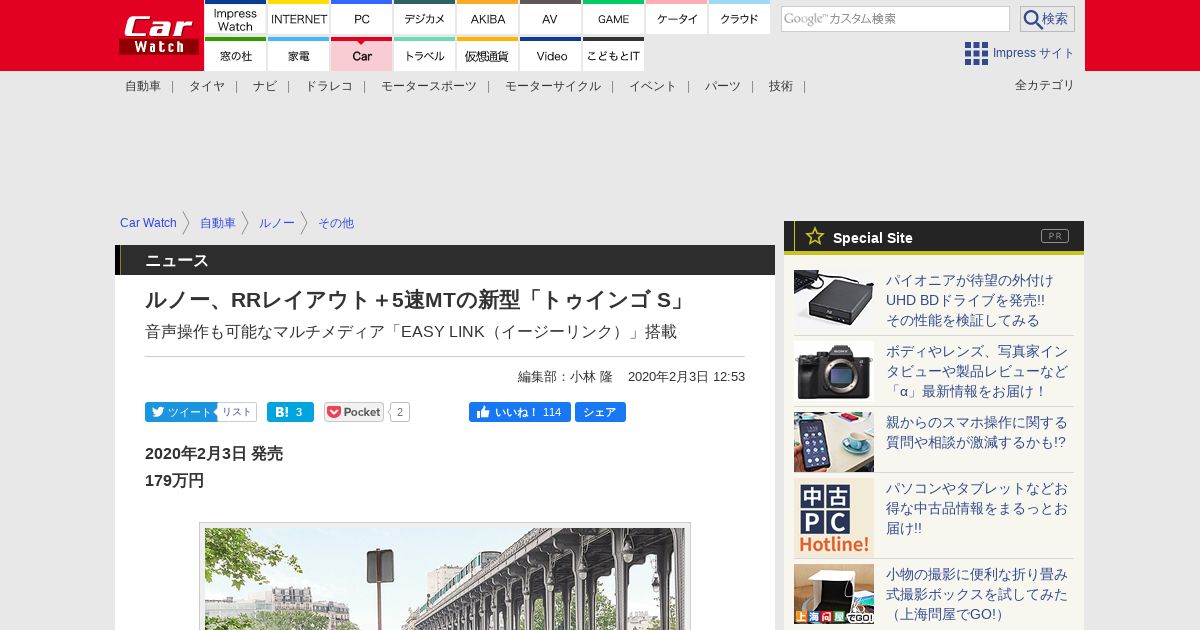
Task: Open the Video site tab
Action: [x=550, y=55]
